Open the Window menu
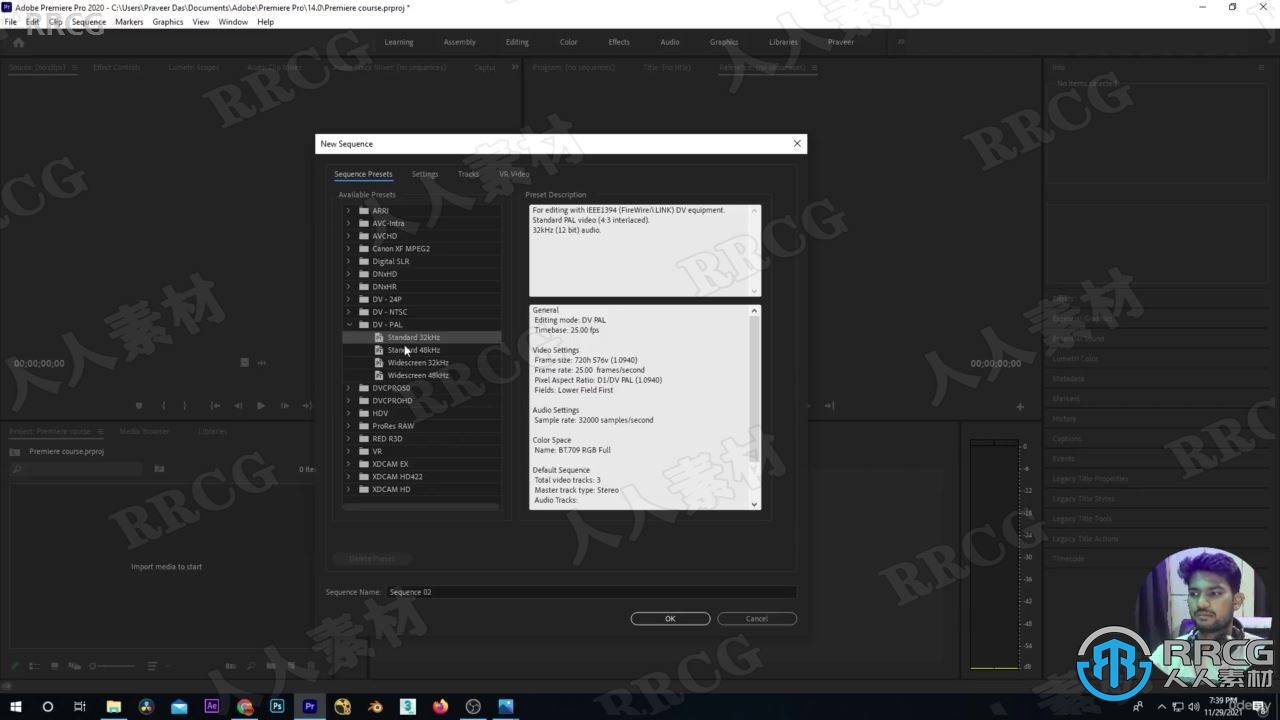Image resolution: width=1280 pixels, height=720 pixels. click(x=233, y=21)
